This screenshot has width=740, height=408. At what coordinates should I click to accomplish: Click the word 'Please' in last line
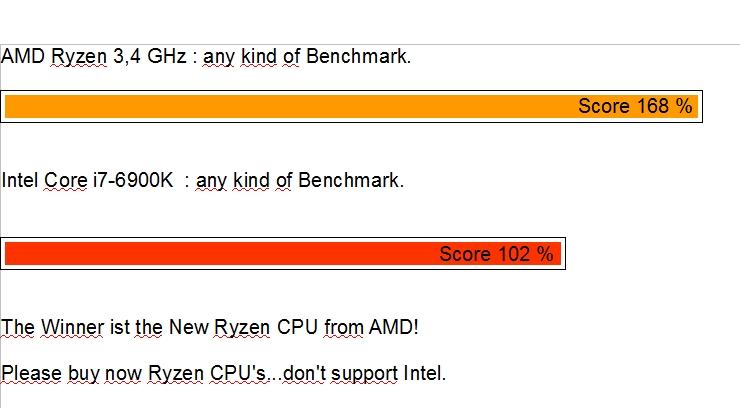click(x=32, y=374)
